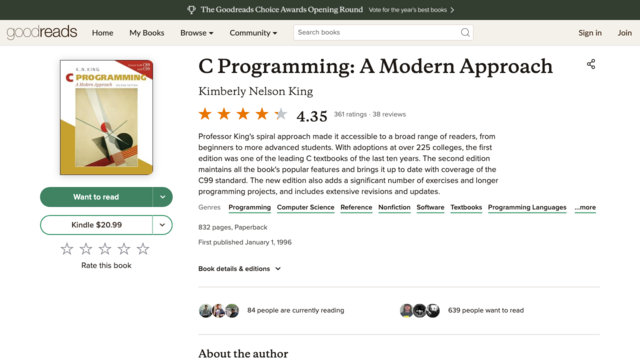
Task: Show more genres via ...more
Action: point(585,207)
